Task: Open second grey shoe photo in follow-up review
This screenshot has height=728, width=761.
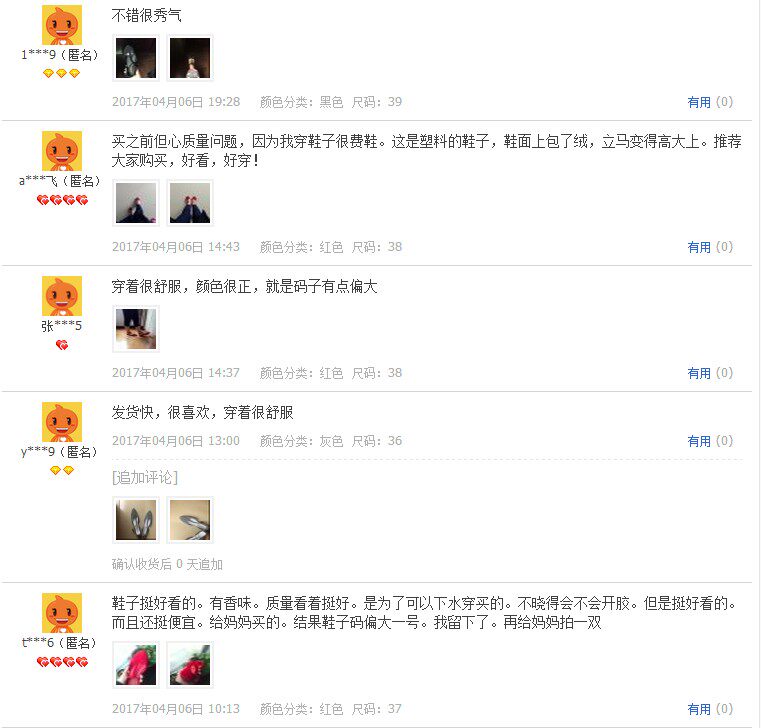Action: pos(190,520)
